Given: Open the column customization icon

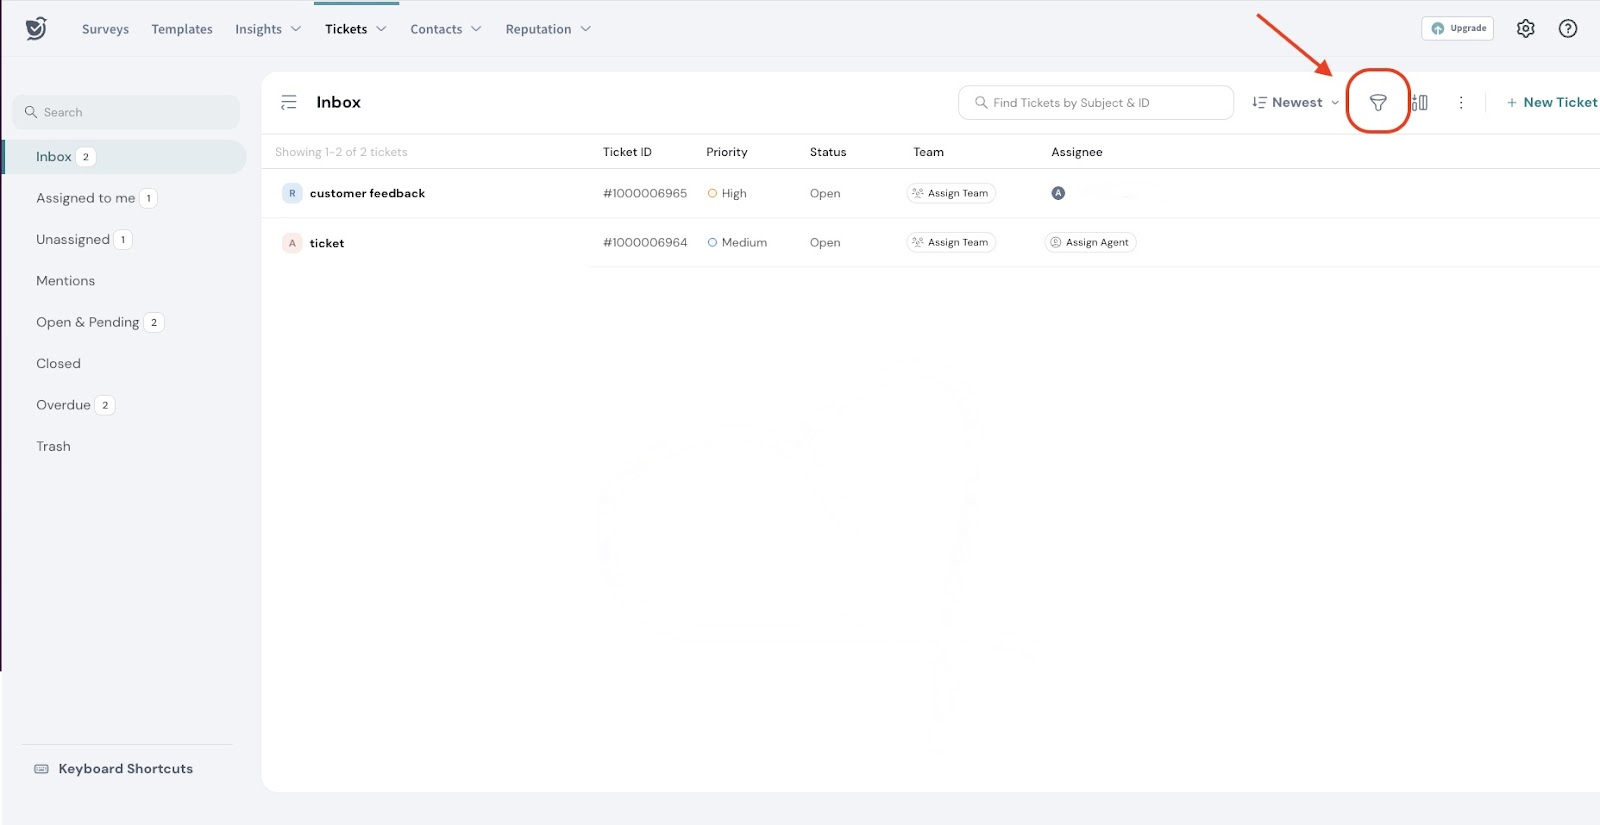Looking at the screenshot, I should [1419, 102].
